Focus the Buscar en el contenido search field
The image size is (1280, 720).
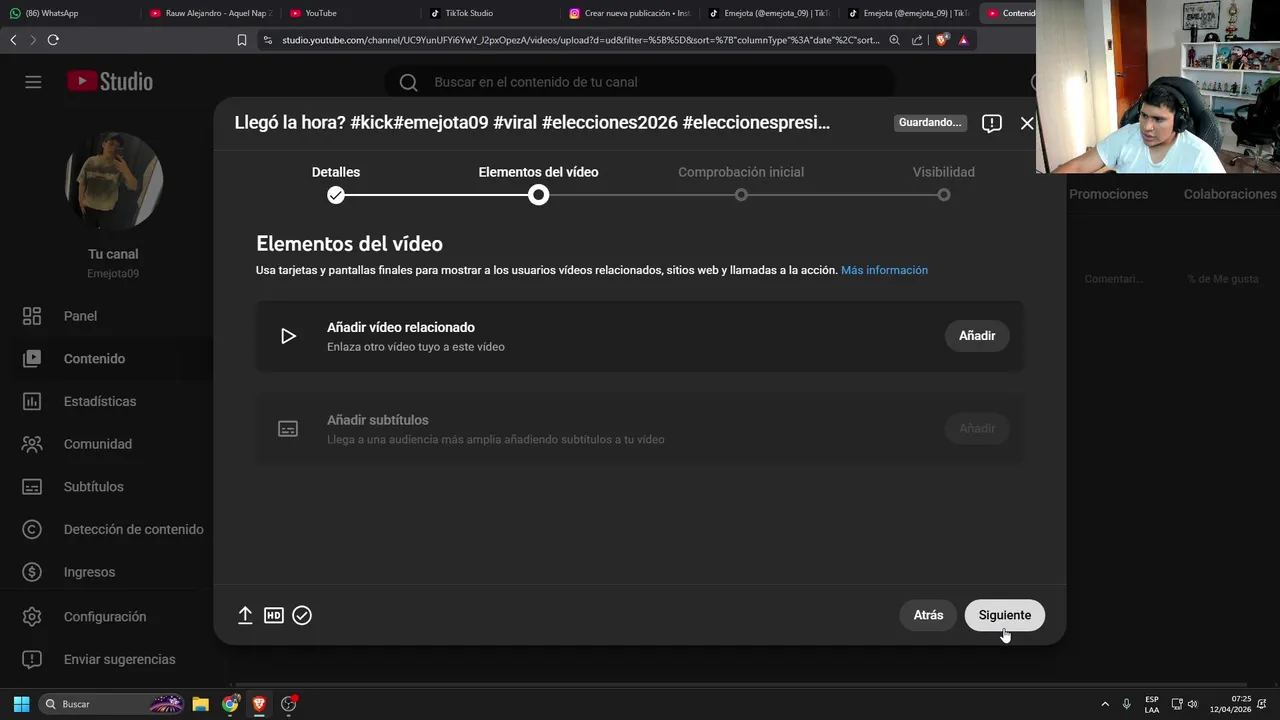click(640, 82)
